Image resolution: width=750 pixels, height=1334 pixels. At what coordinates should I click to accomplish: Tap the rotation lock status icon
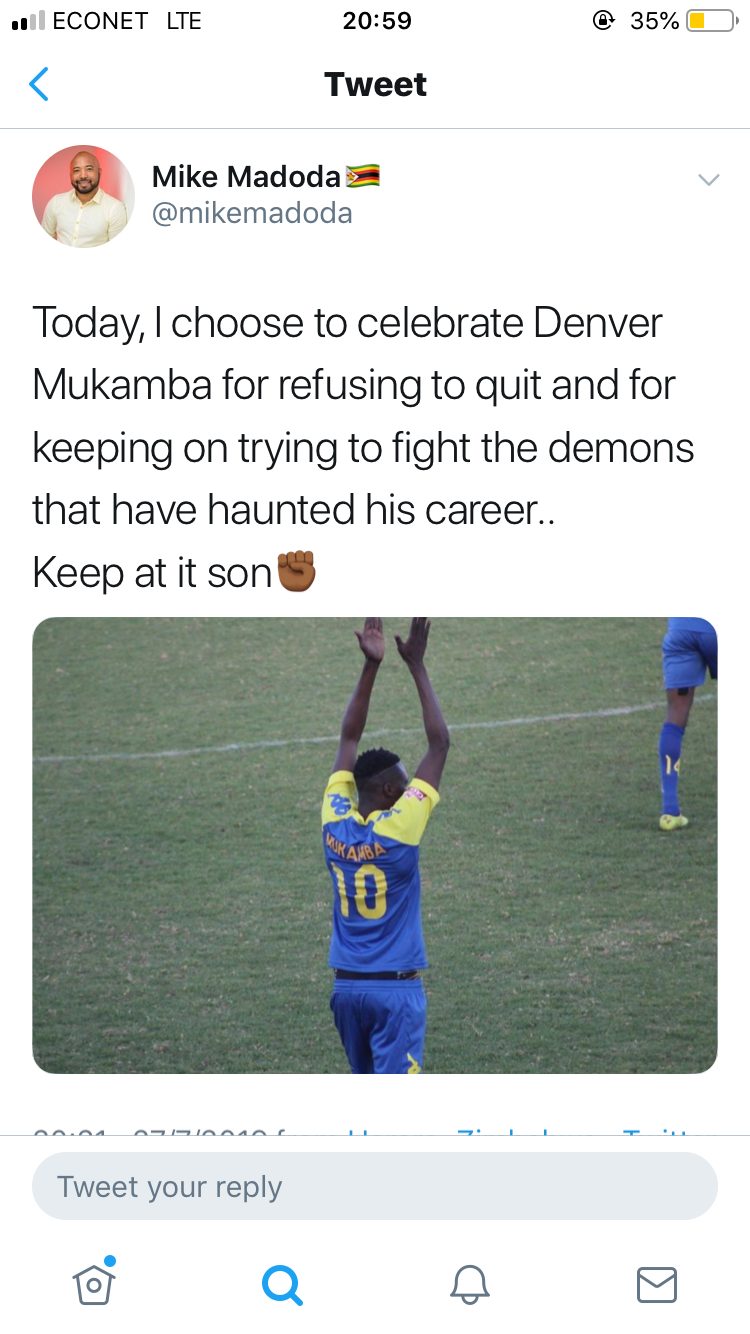(x=603, y=20)
